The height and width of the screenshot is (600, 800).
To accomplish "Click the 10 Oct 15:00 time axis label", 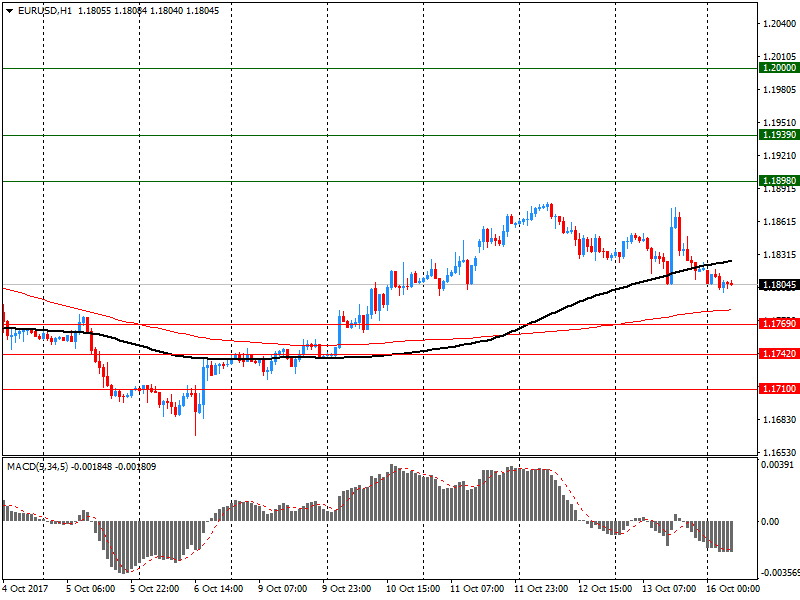I will [413, 588].
